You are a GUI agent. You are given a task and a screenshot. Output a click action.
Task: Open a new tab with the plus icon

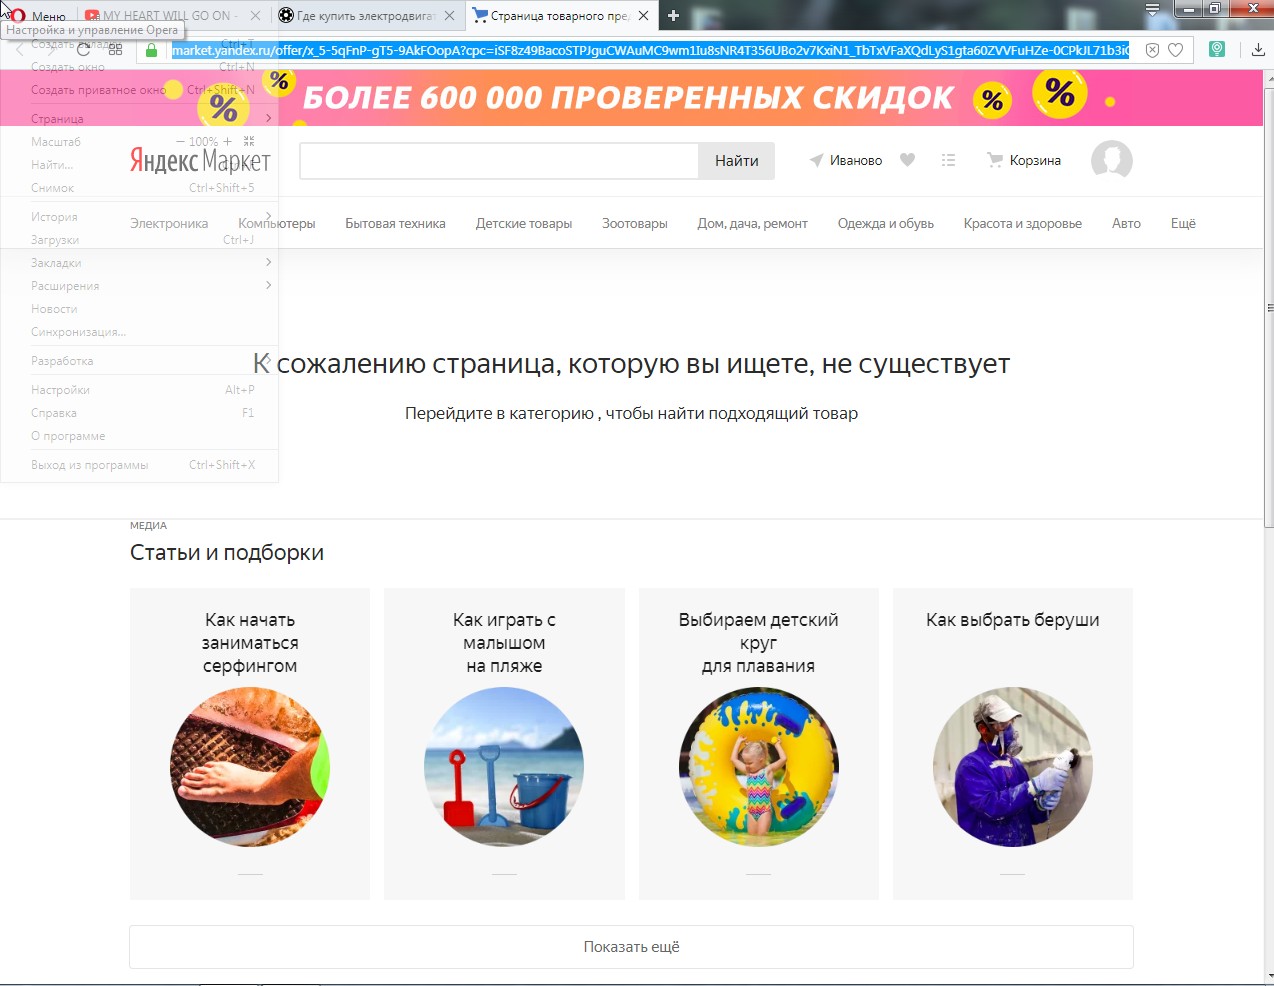[x=673, y=16]
